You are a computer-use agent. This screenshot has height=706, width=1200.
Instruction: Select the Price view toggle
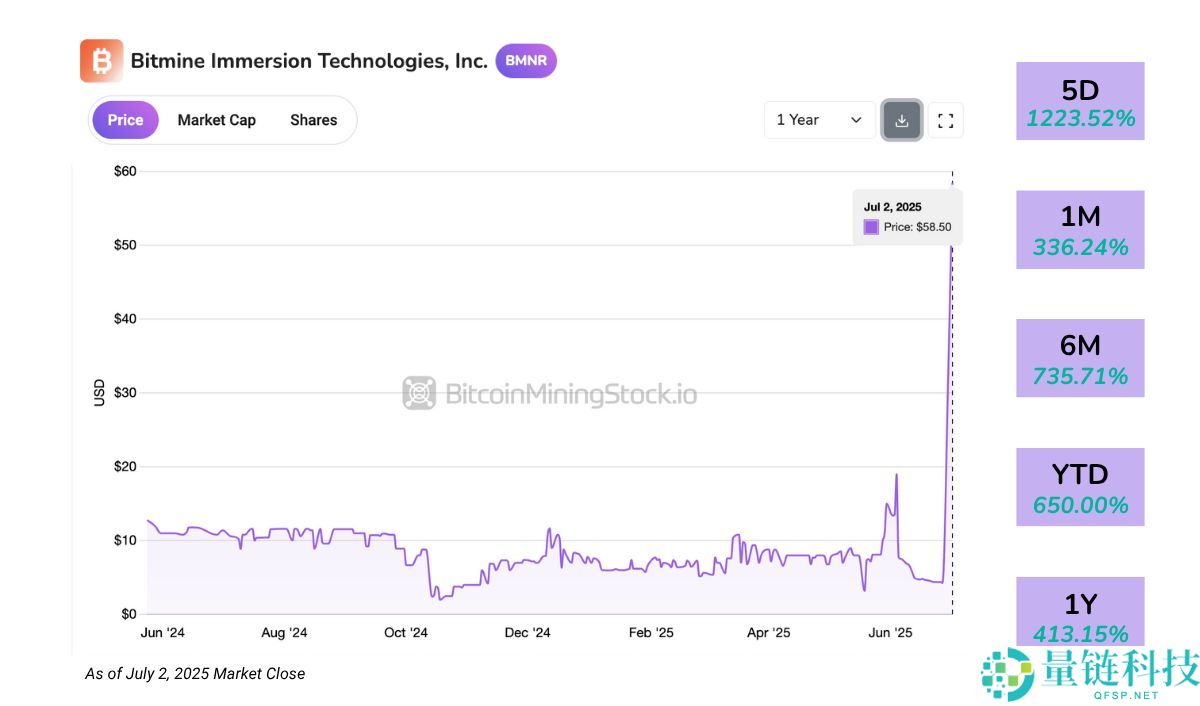coord(124,119)
